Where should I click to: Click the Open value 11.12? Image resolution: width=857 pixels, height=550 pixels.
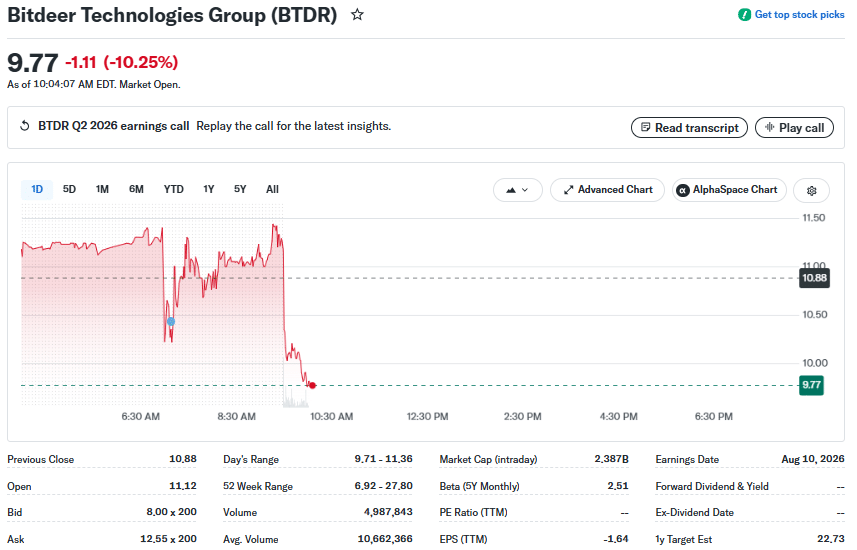tap(184, 486)
